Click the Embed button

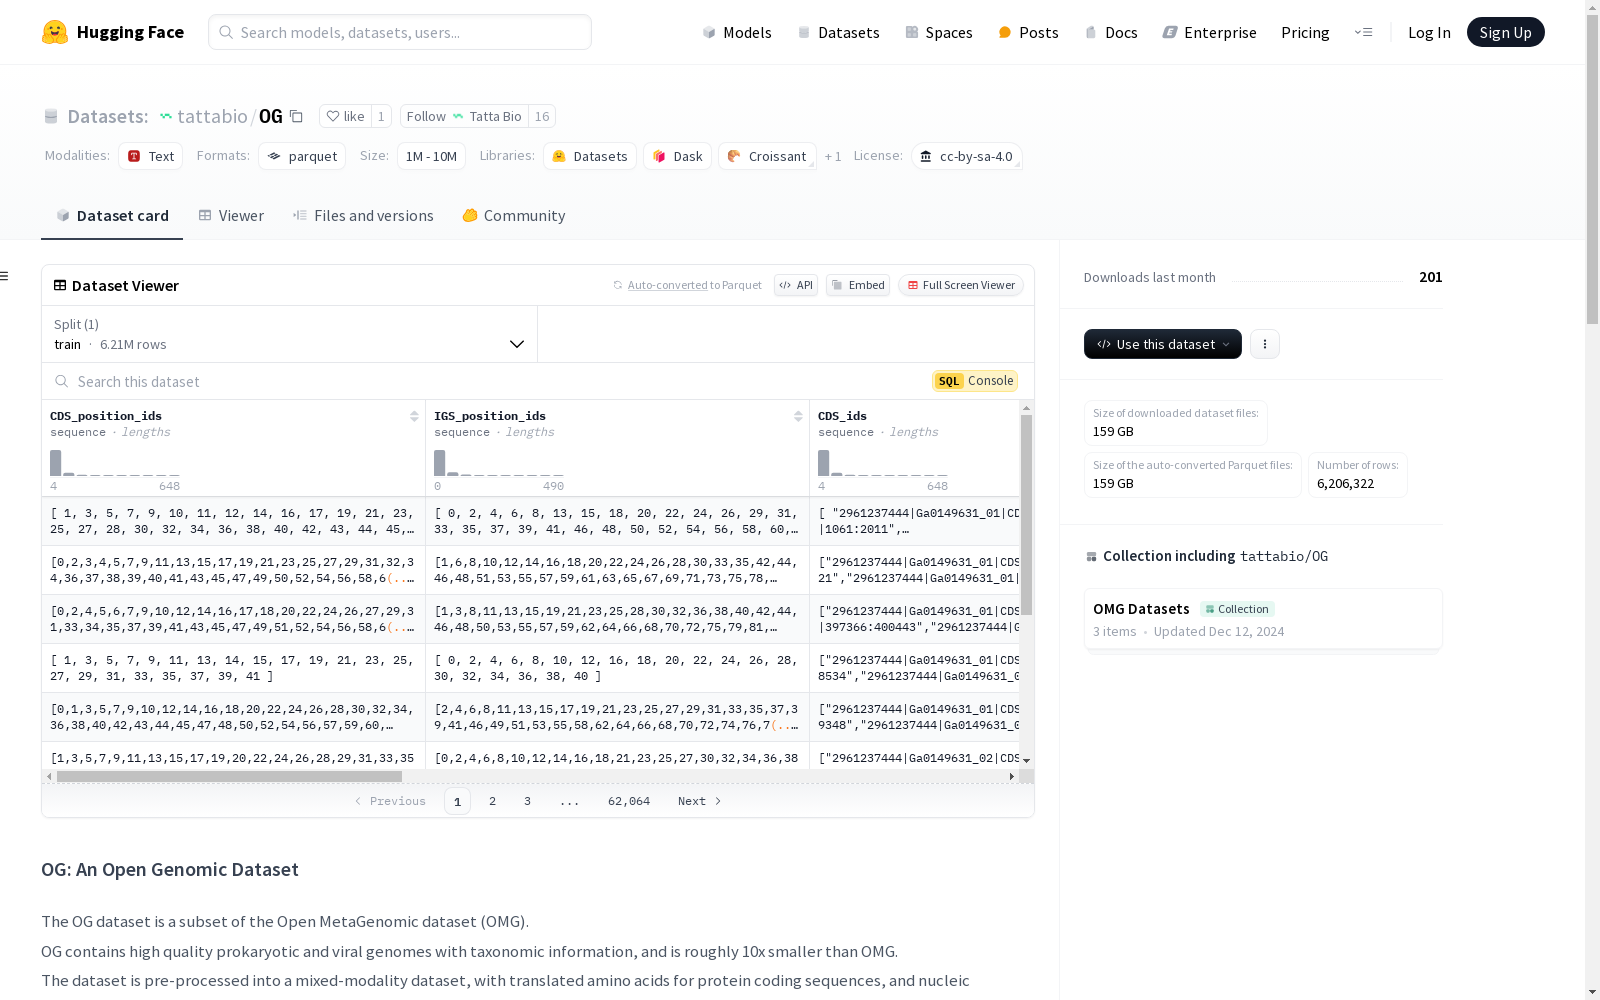(858, 285)
